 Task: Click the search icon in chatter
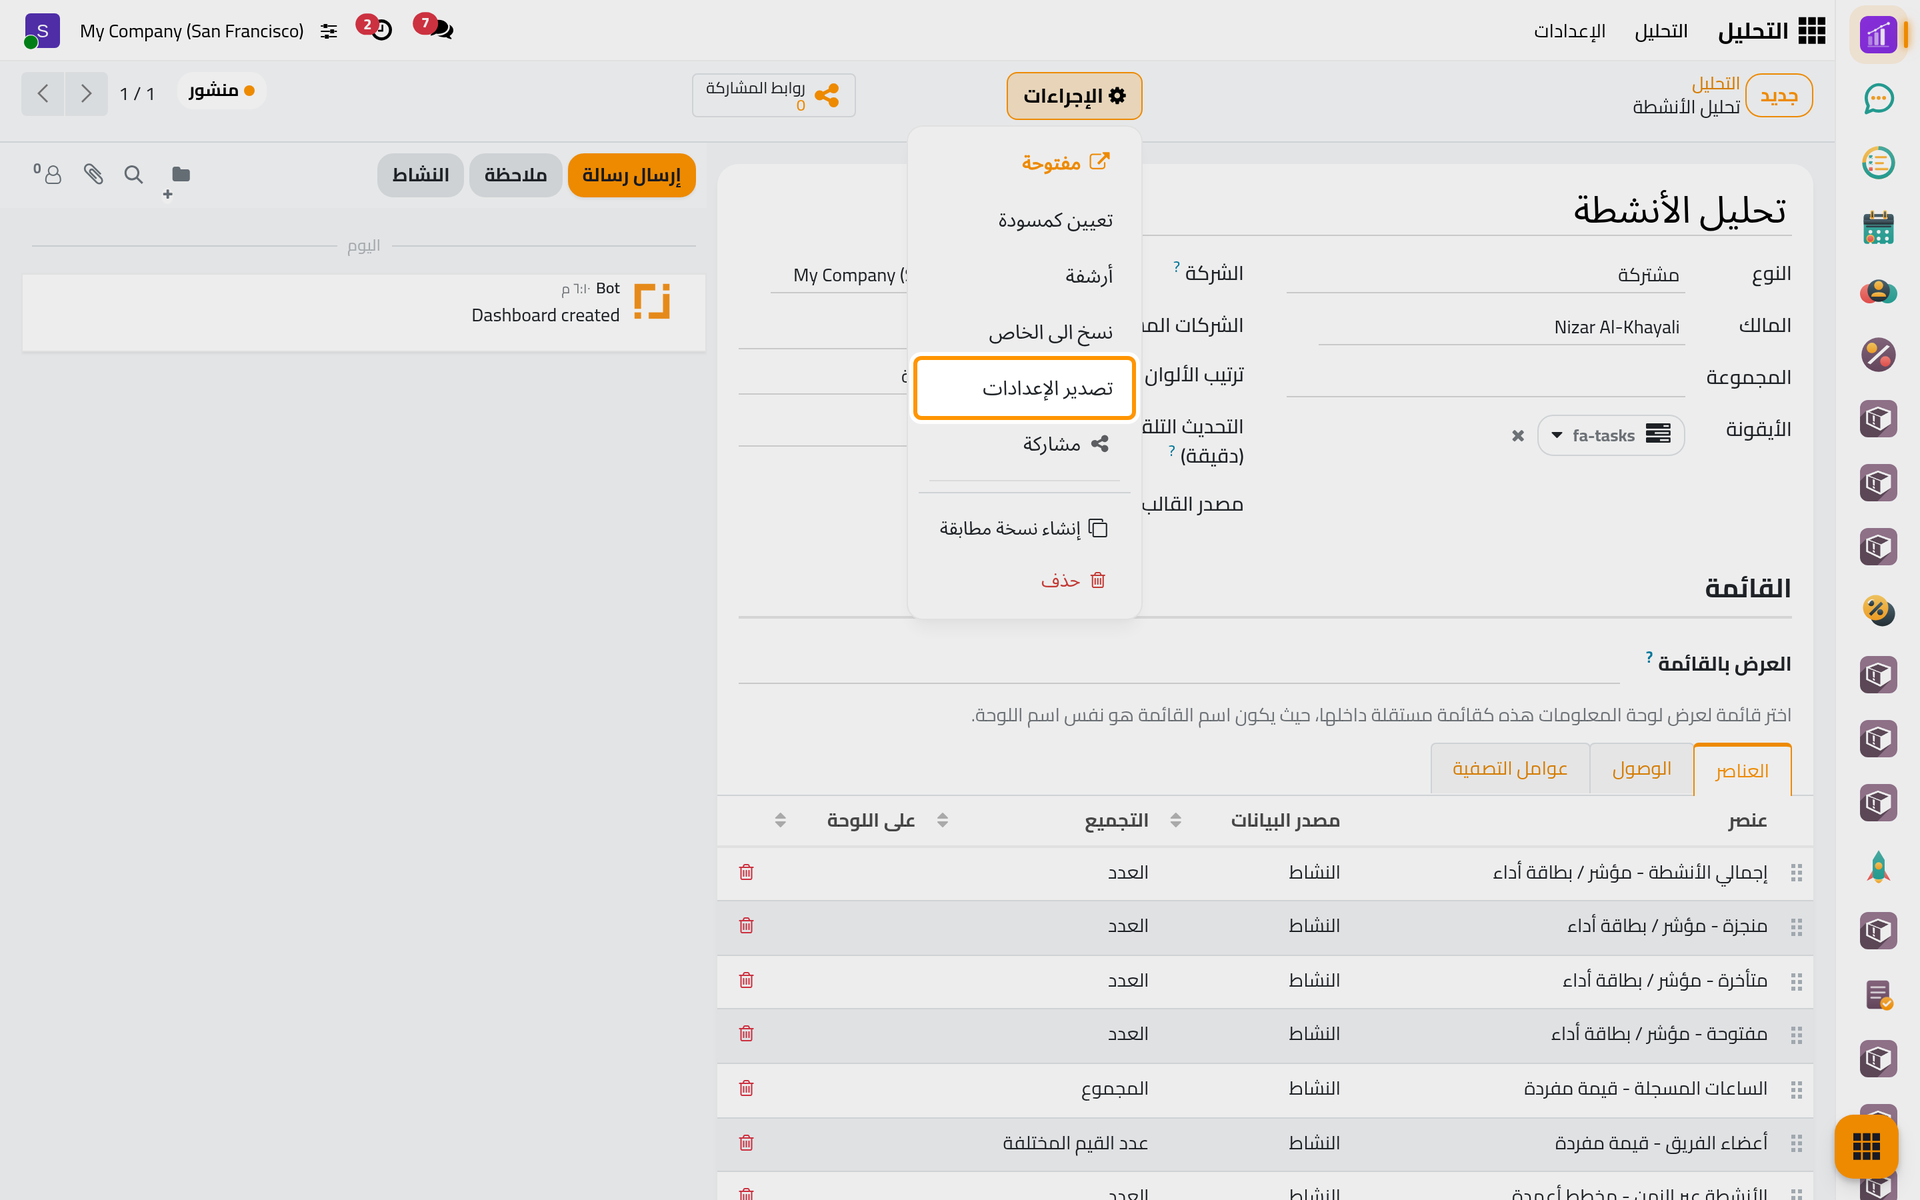pyautogui.click(x=133, y=175)
